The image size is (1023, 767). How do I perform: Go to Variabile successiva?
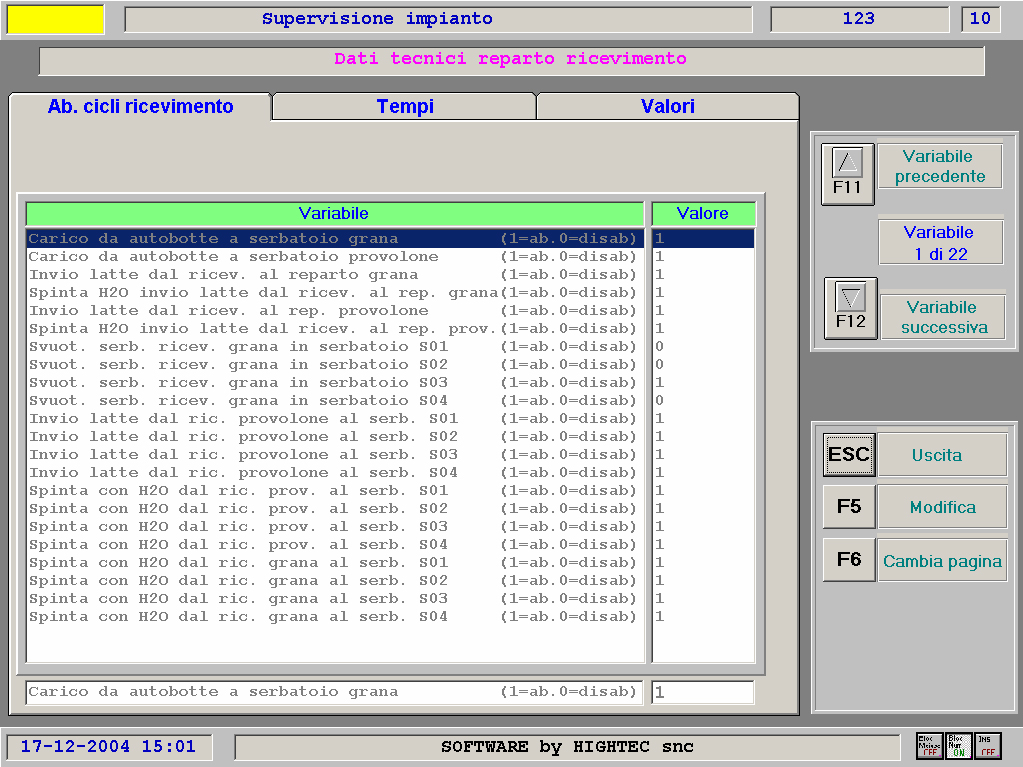tap(943, 317)
